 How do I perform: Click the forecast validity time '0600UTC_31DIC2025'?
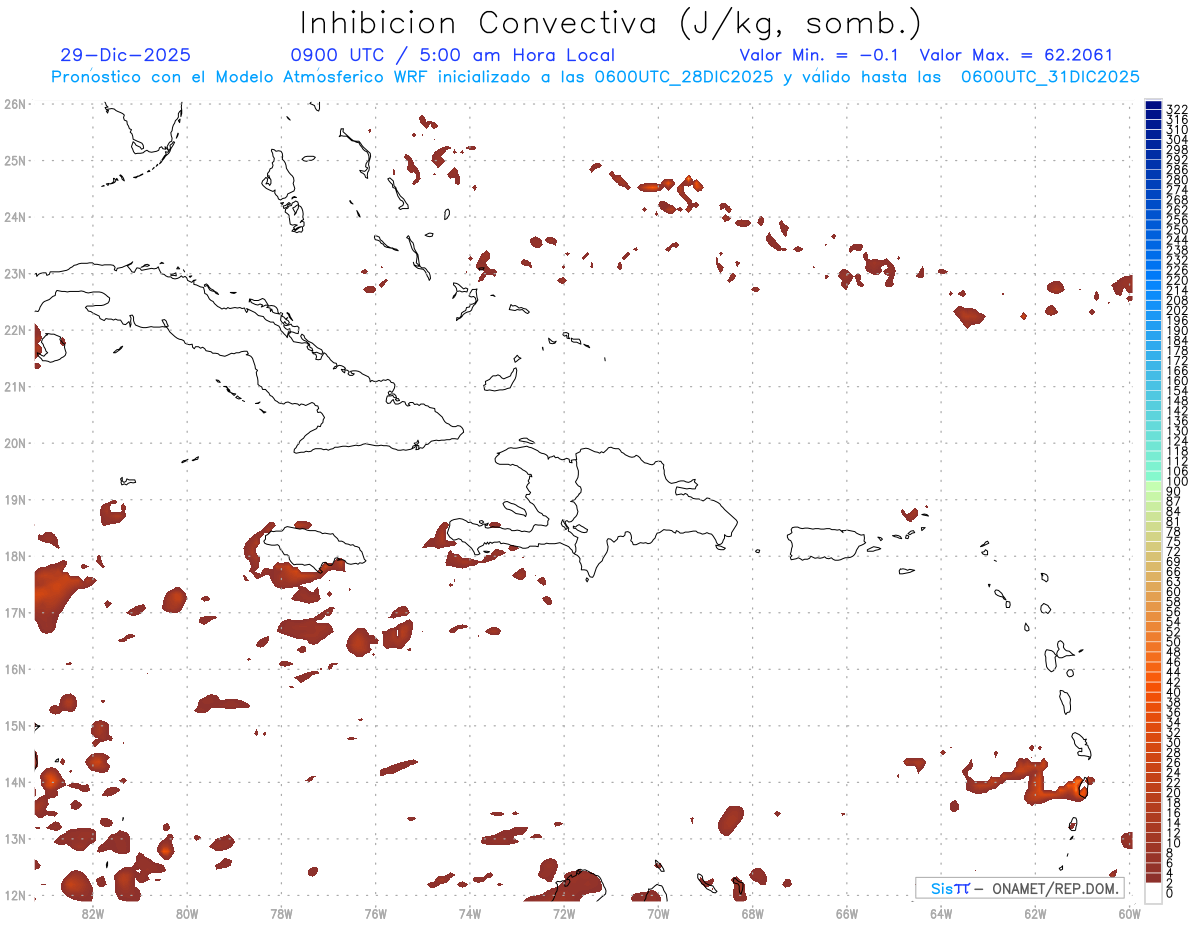pos(1050,77)
